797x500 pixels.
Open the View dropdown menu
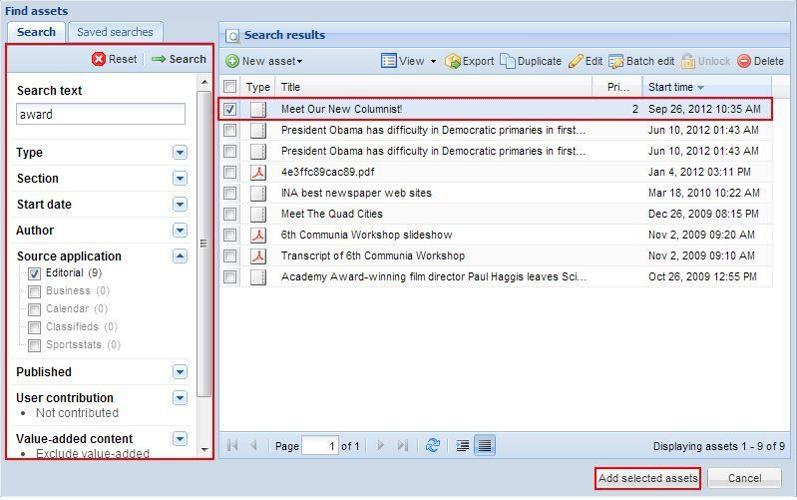click(x=409, y=61)
